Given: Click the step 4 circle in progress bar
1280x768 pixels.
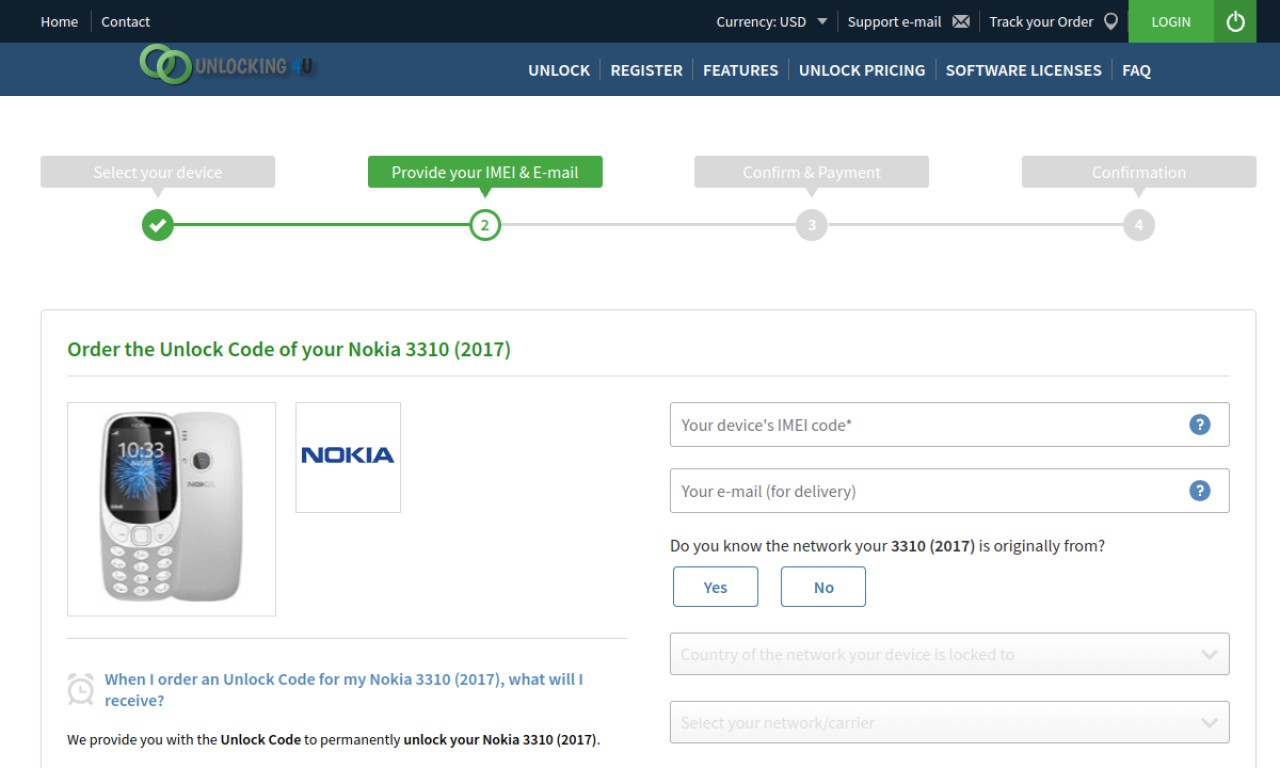Looking at the screenshot, I should click(x=1138, y=225).
